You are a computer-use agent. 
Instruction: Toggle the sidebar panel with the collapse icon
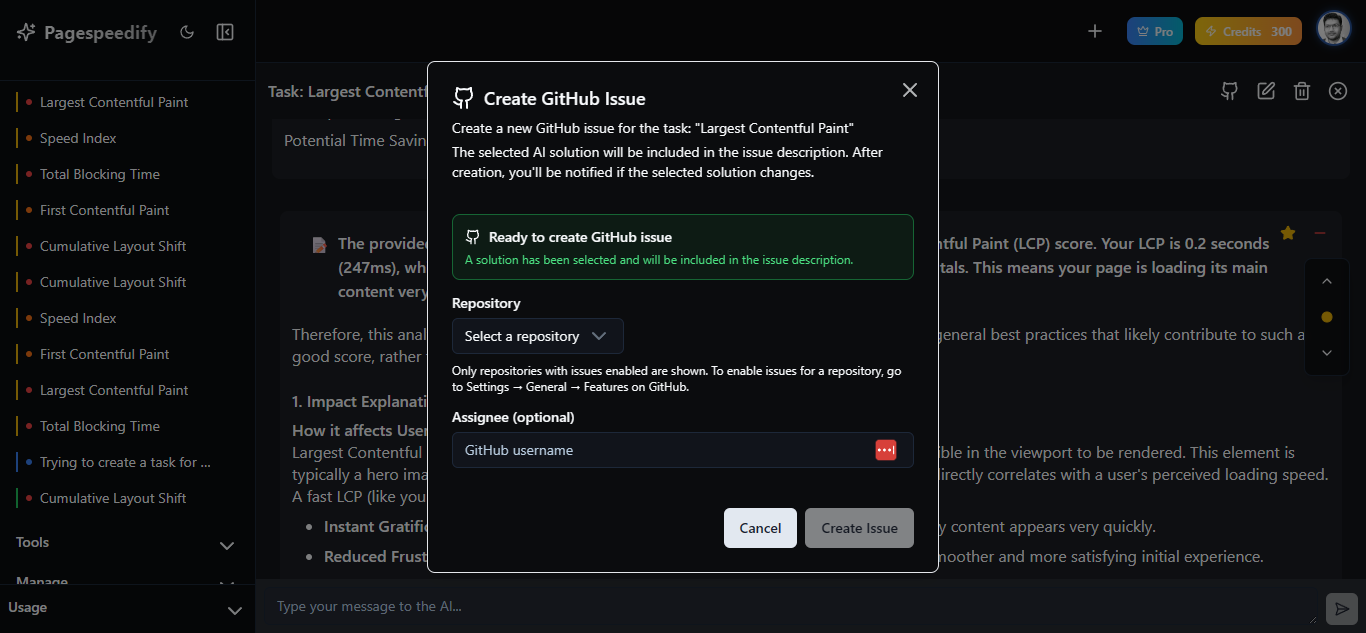[225, 32]
